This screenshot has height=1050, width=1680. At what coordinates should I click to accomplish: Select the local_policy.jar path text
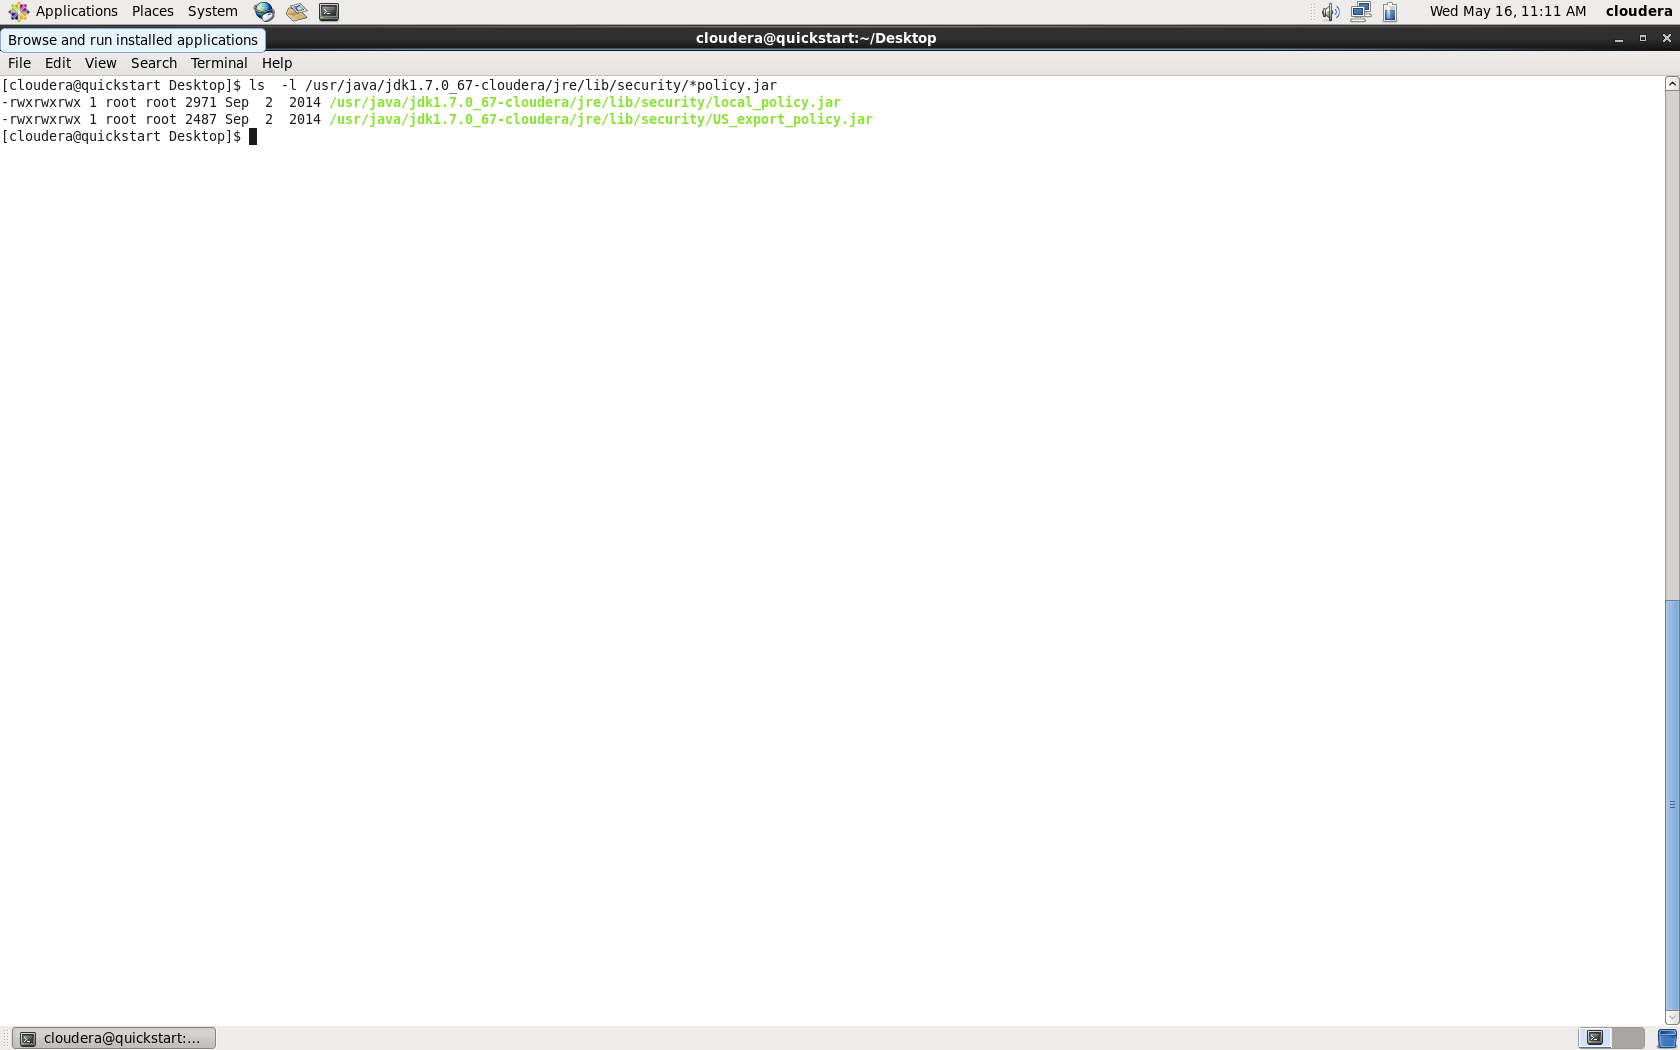coord(582,102)
